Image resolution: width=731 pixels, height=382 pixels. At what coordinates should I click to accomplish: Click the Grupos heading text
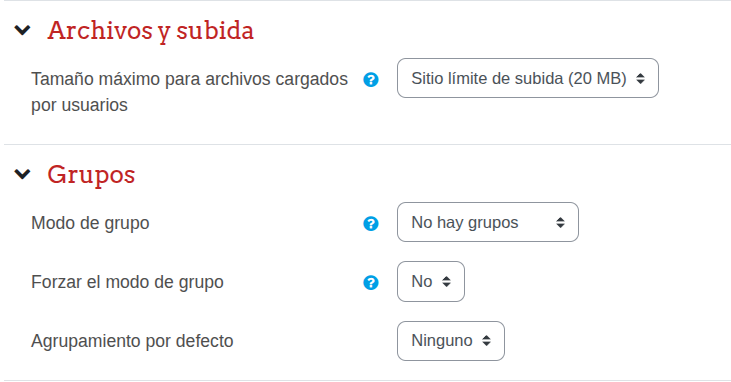point(91,175)
